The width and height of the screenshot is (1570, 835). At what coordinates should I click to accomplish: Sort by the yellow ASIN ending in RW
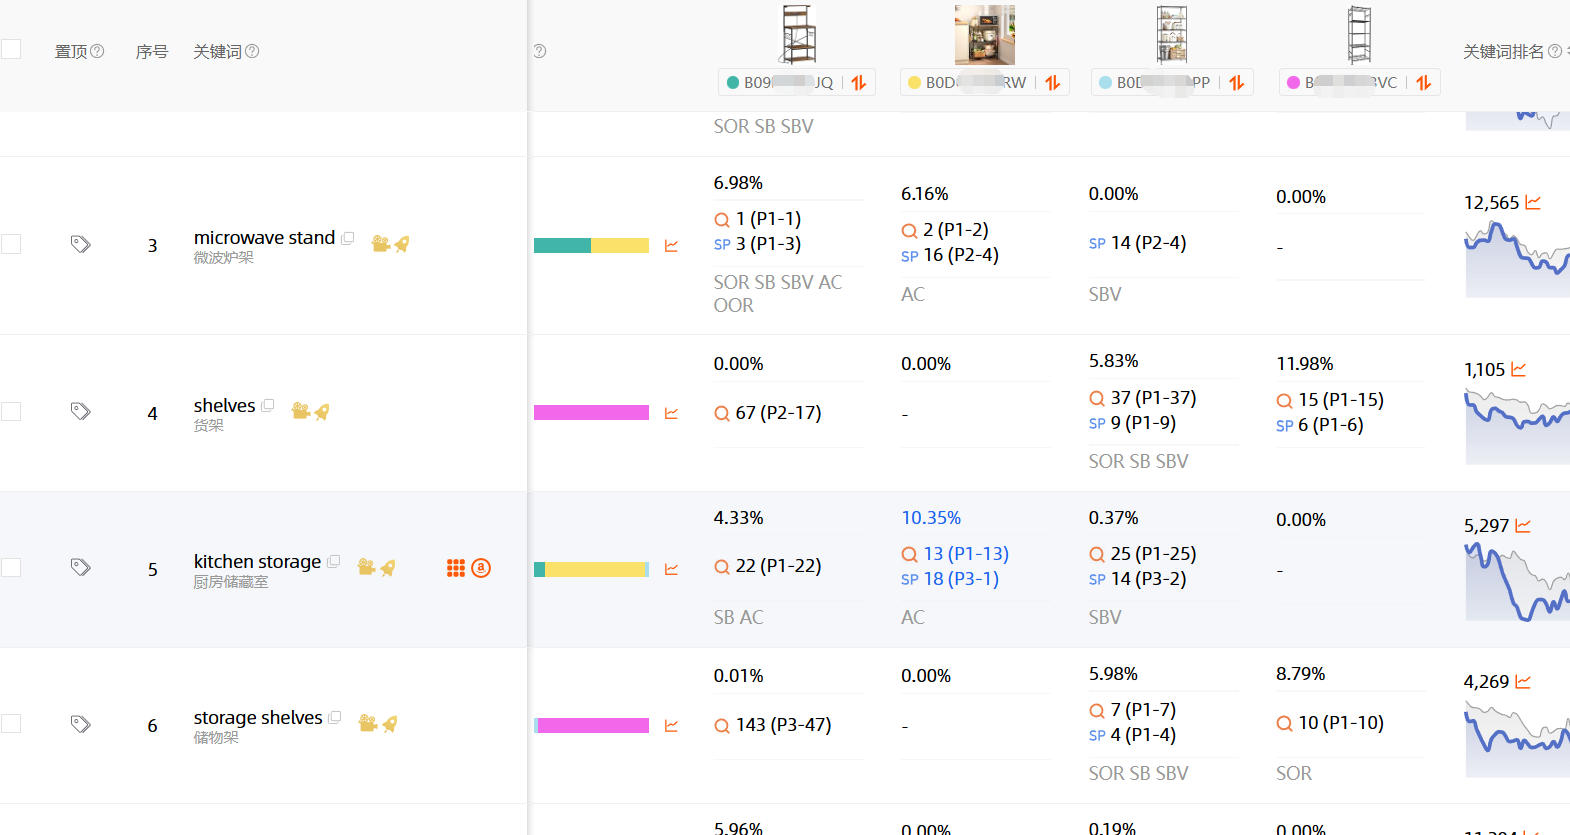click(1053, 83)
